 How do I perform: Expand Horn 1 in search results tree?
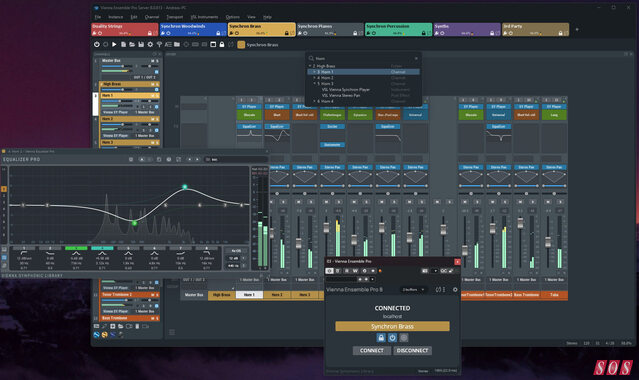[314, 72]
